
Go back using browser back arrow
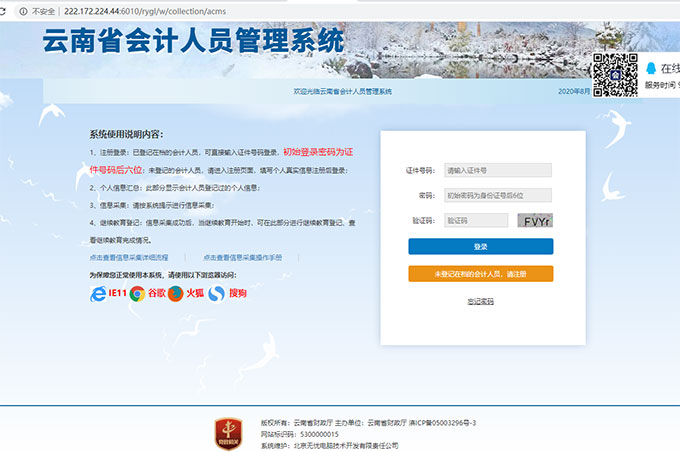pos(10,11)
